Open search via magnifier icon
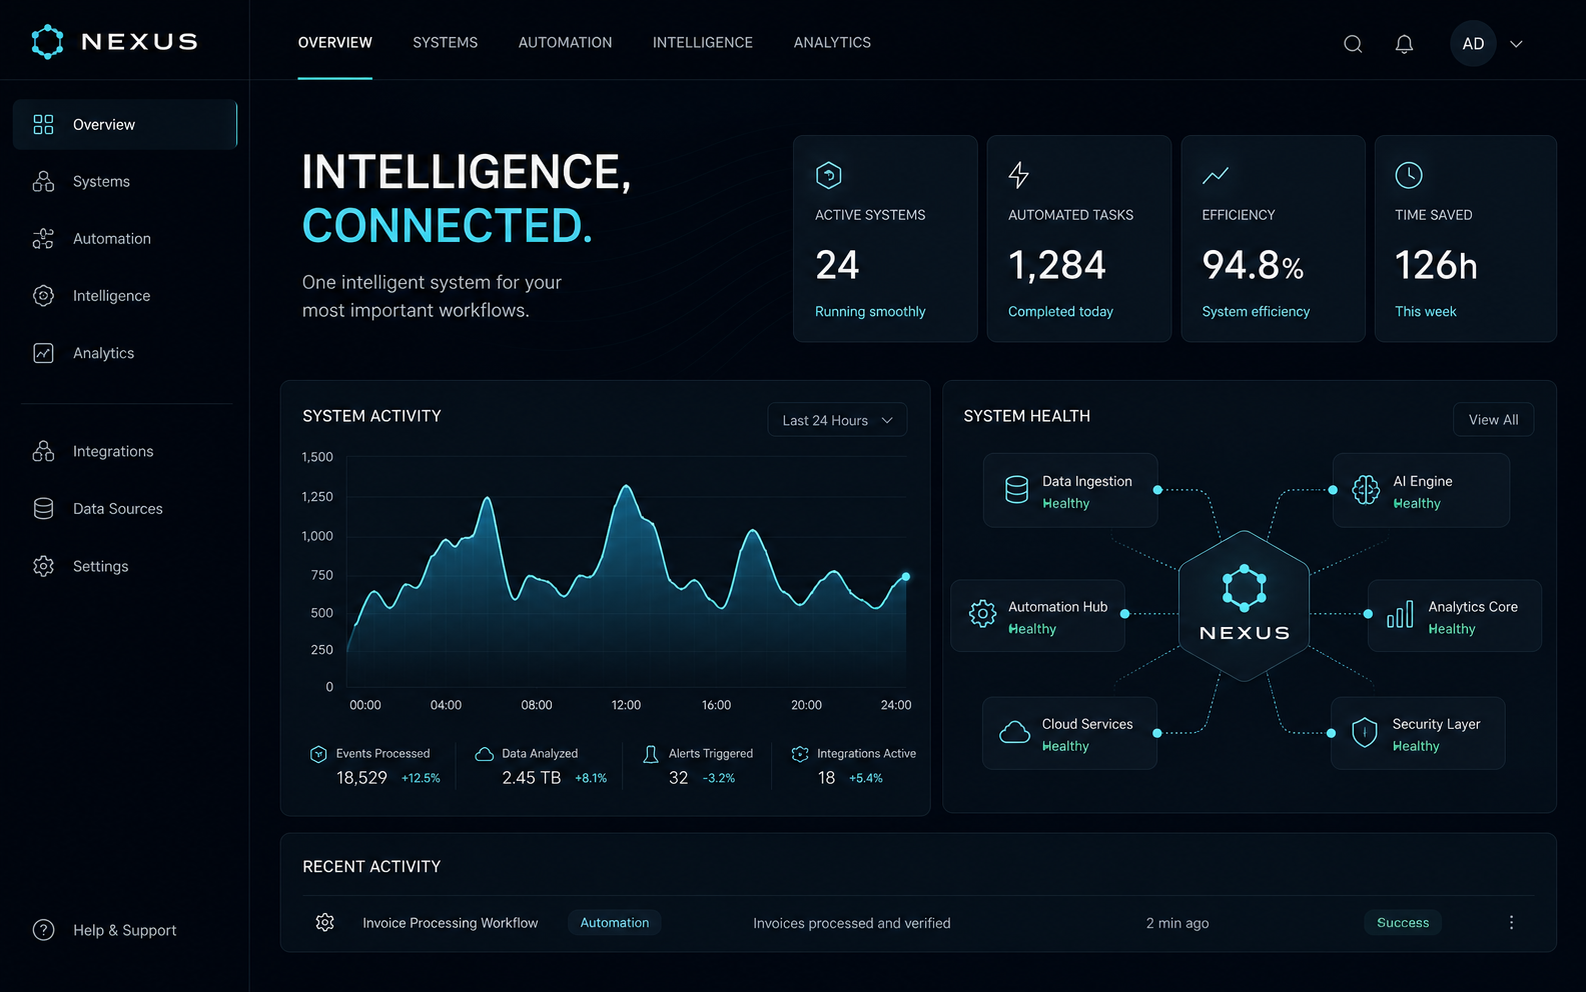This screenshot has width=1586, height=992. click(x=1352, y=44)
